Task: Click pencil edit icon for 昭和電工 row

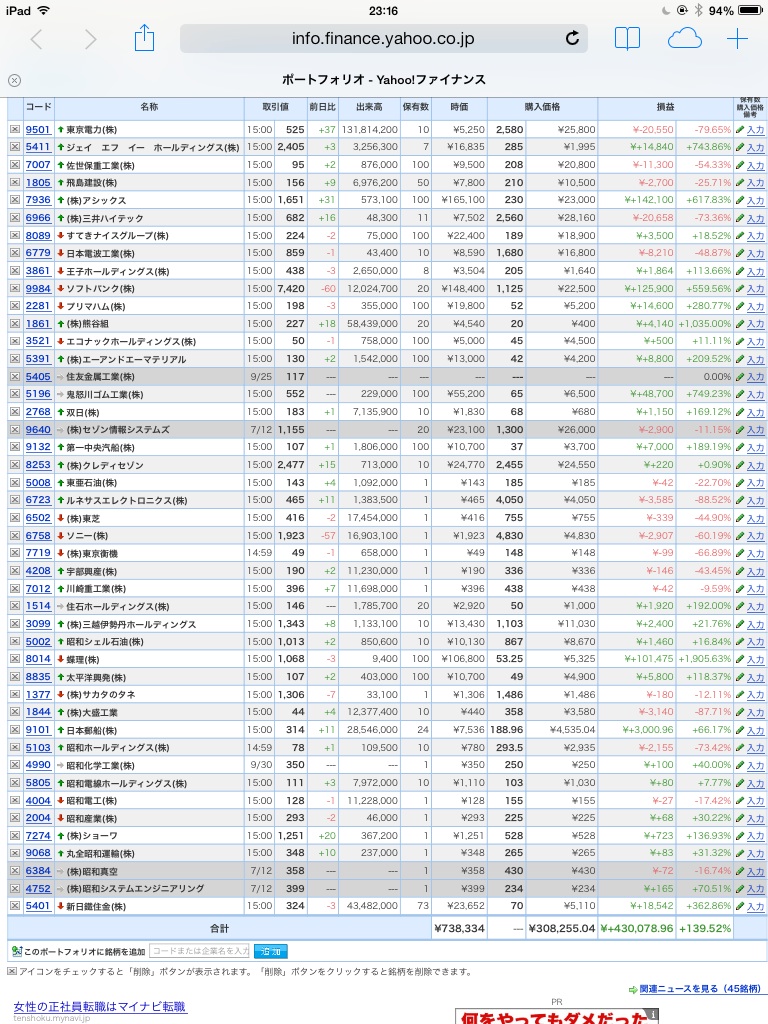Action: (740, 800)
